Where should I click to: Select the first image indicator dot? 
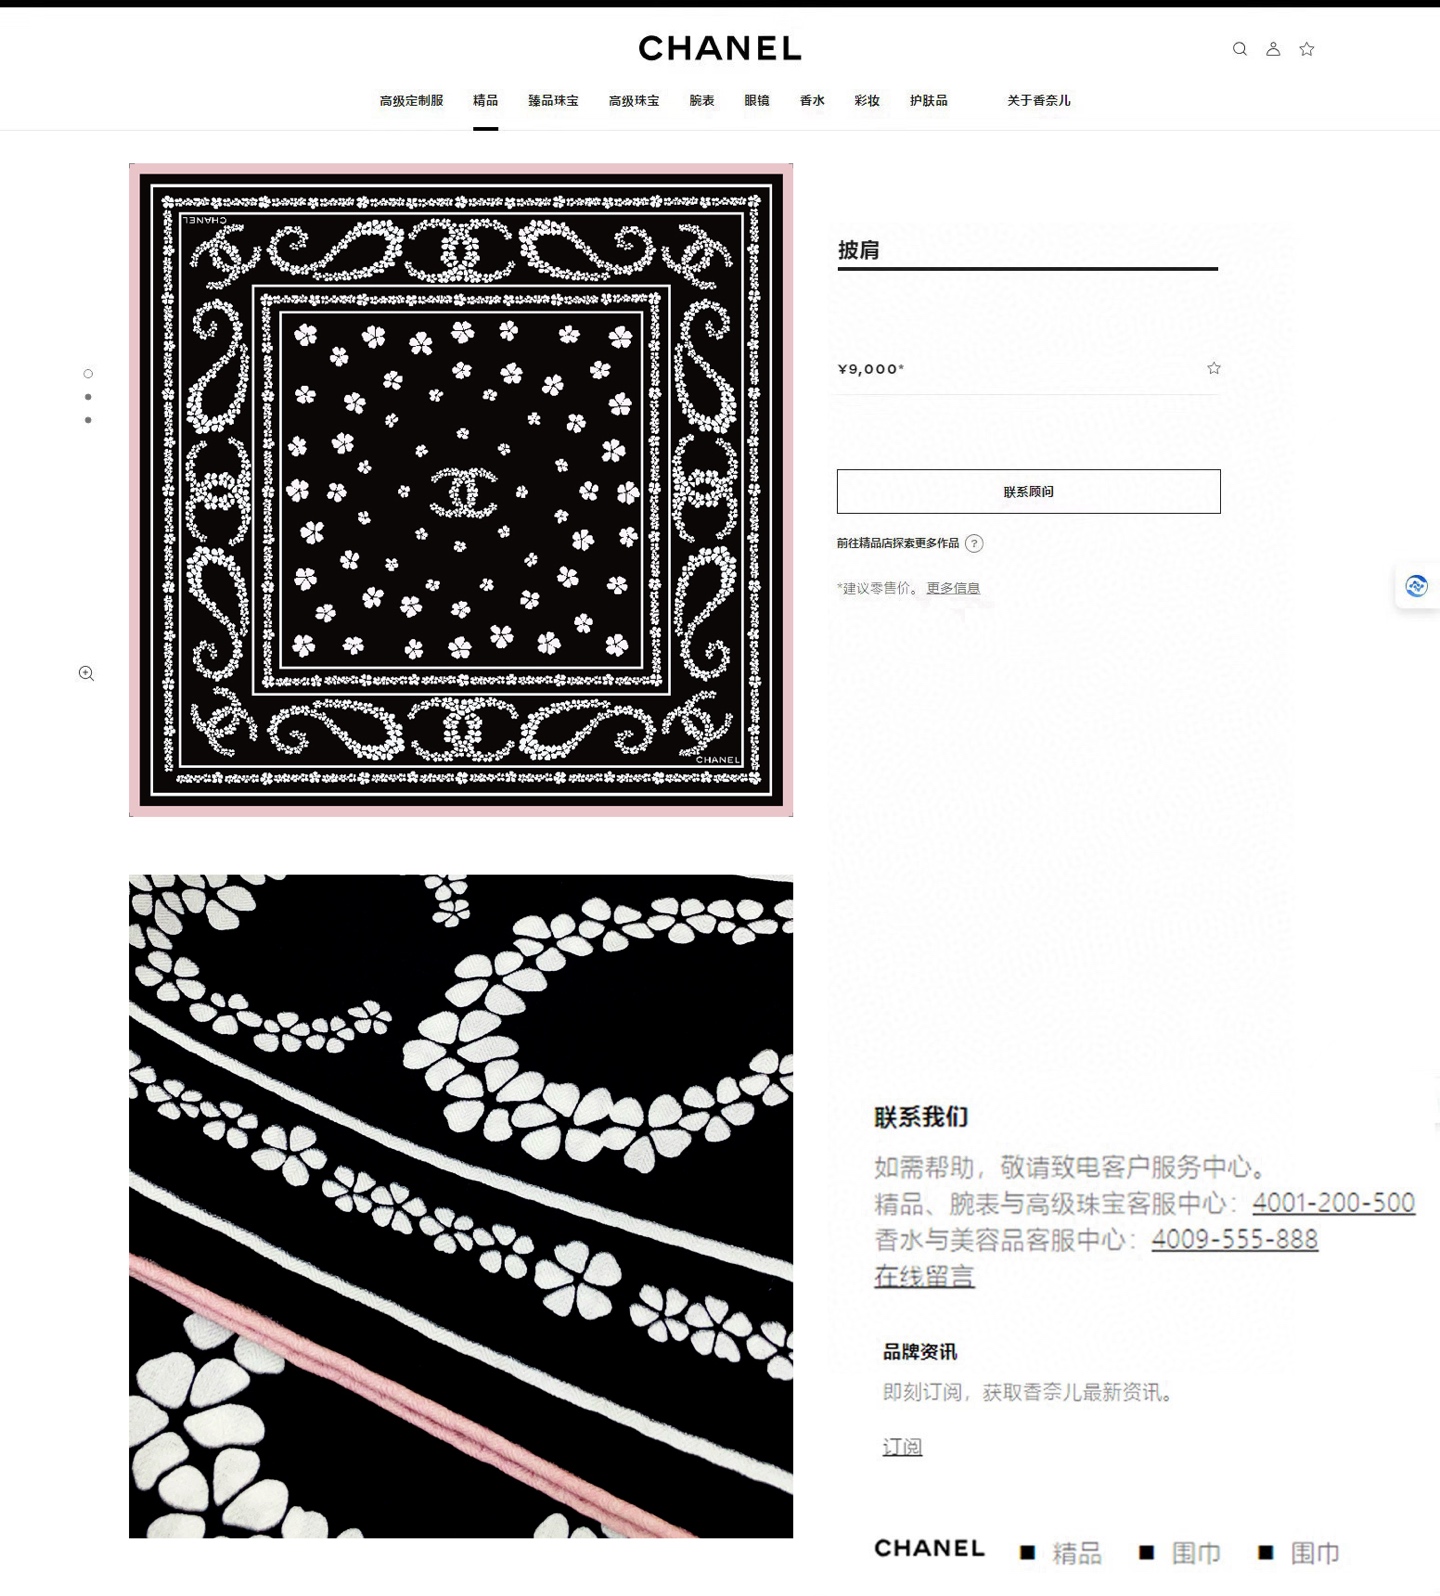pyautogui.click(x=88, y=374)
